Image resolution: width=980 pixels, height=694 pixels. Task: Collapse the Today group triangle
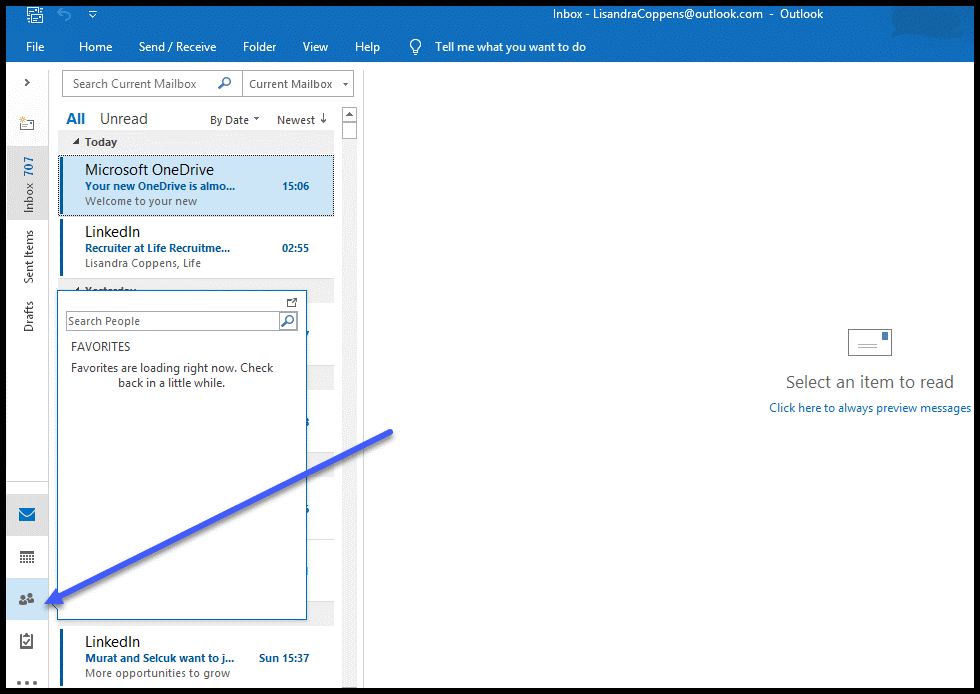76,142
